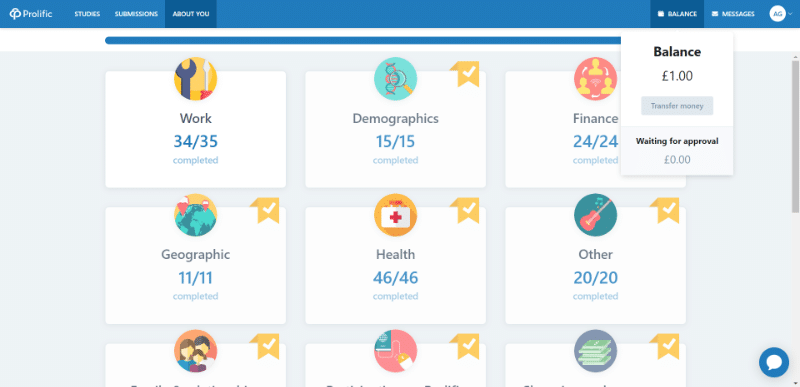800x387 pixels.
Task: Toggle the Balance menu
Action: (677, 14)
